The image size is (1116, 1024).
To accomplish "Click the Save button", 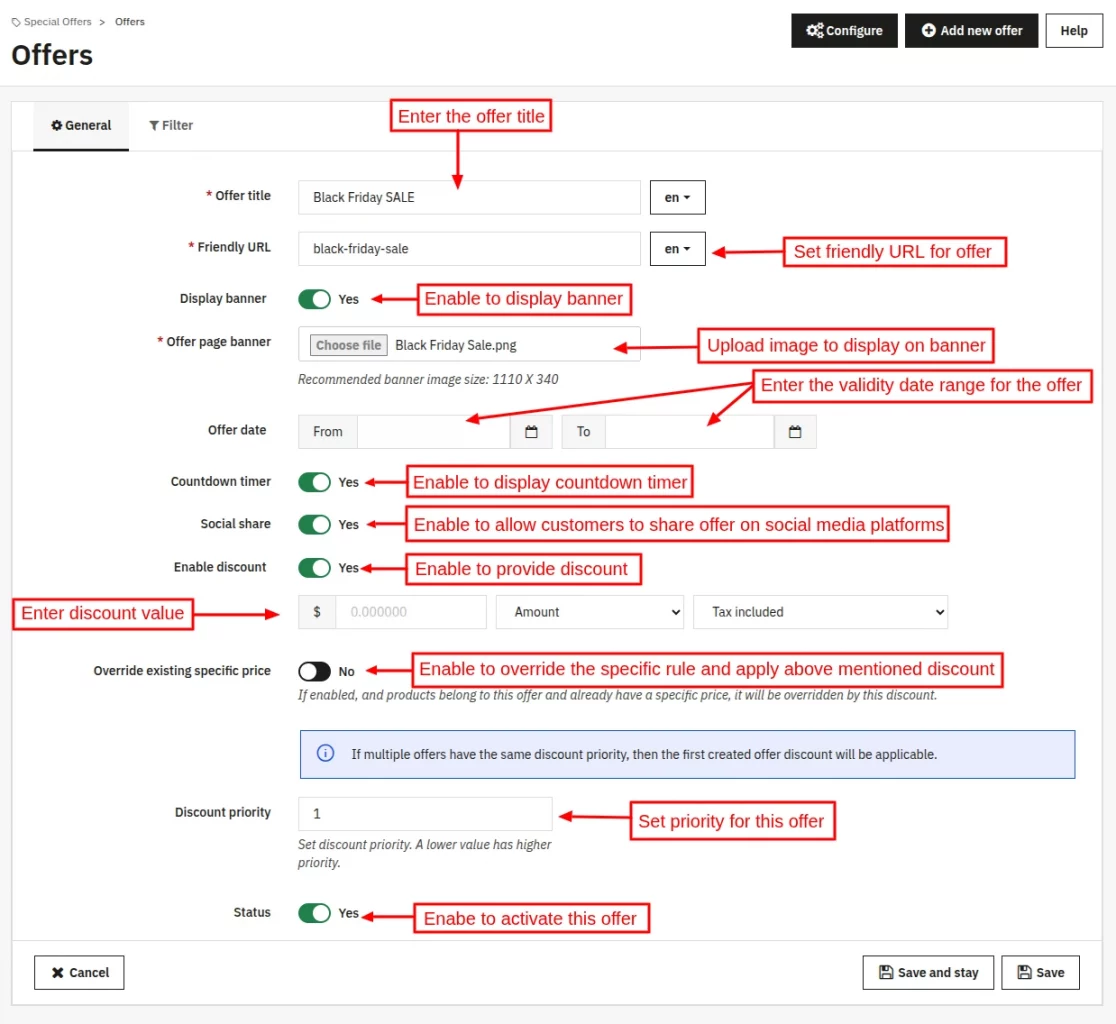I will tap(1041, 972).
